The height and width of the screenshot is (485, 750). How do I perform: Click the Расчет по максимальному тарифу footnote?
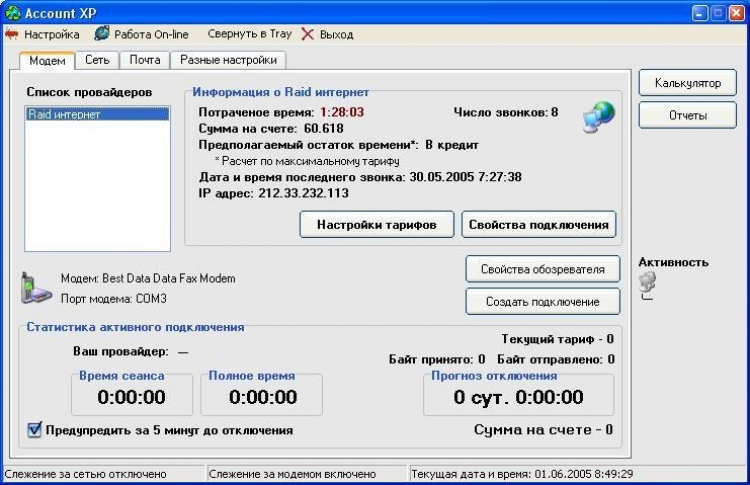307,161
